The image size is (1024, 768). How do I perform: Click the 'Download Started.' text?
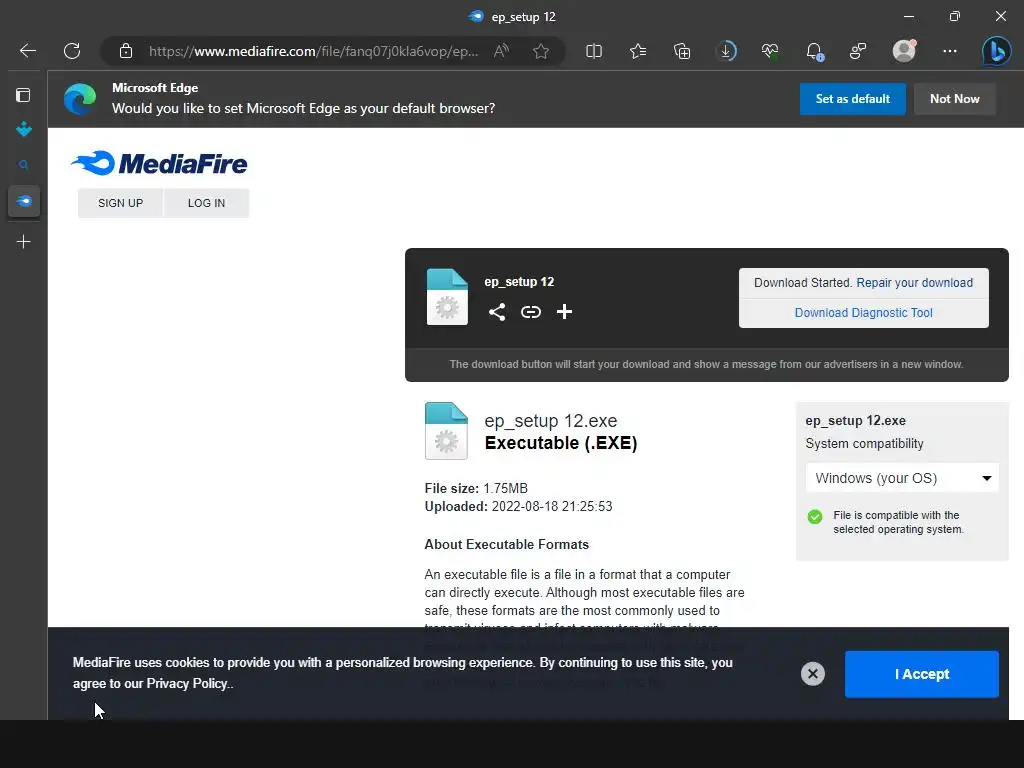tap(803, 283)
